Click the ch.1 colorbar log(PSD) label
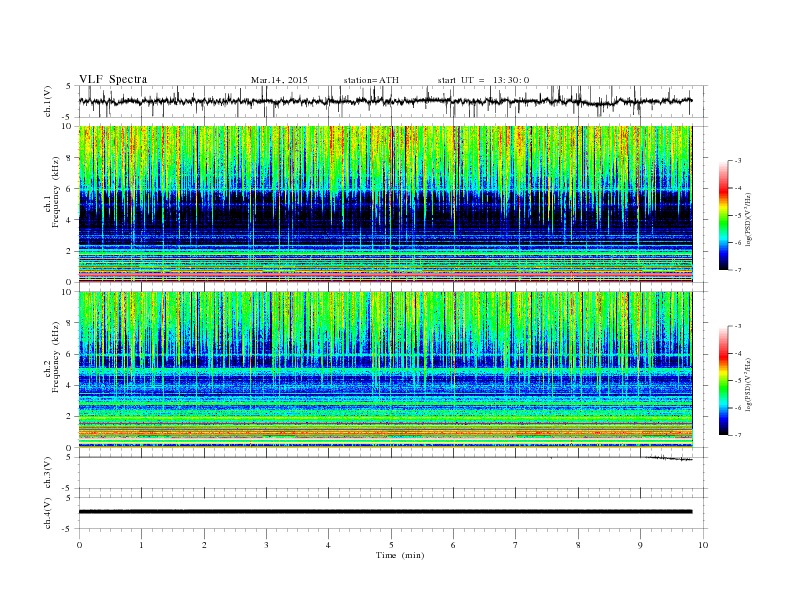 coord(749,219)
